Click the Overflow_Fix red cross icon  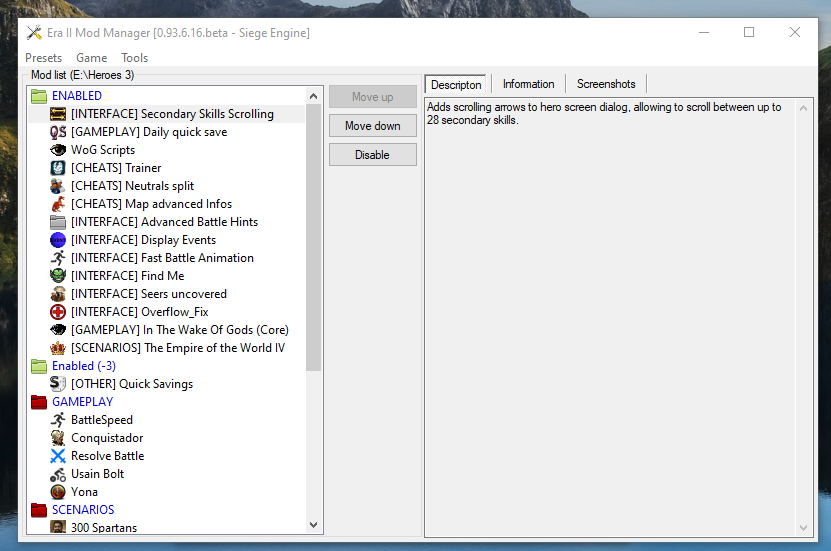[x=58, y=312]
